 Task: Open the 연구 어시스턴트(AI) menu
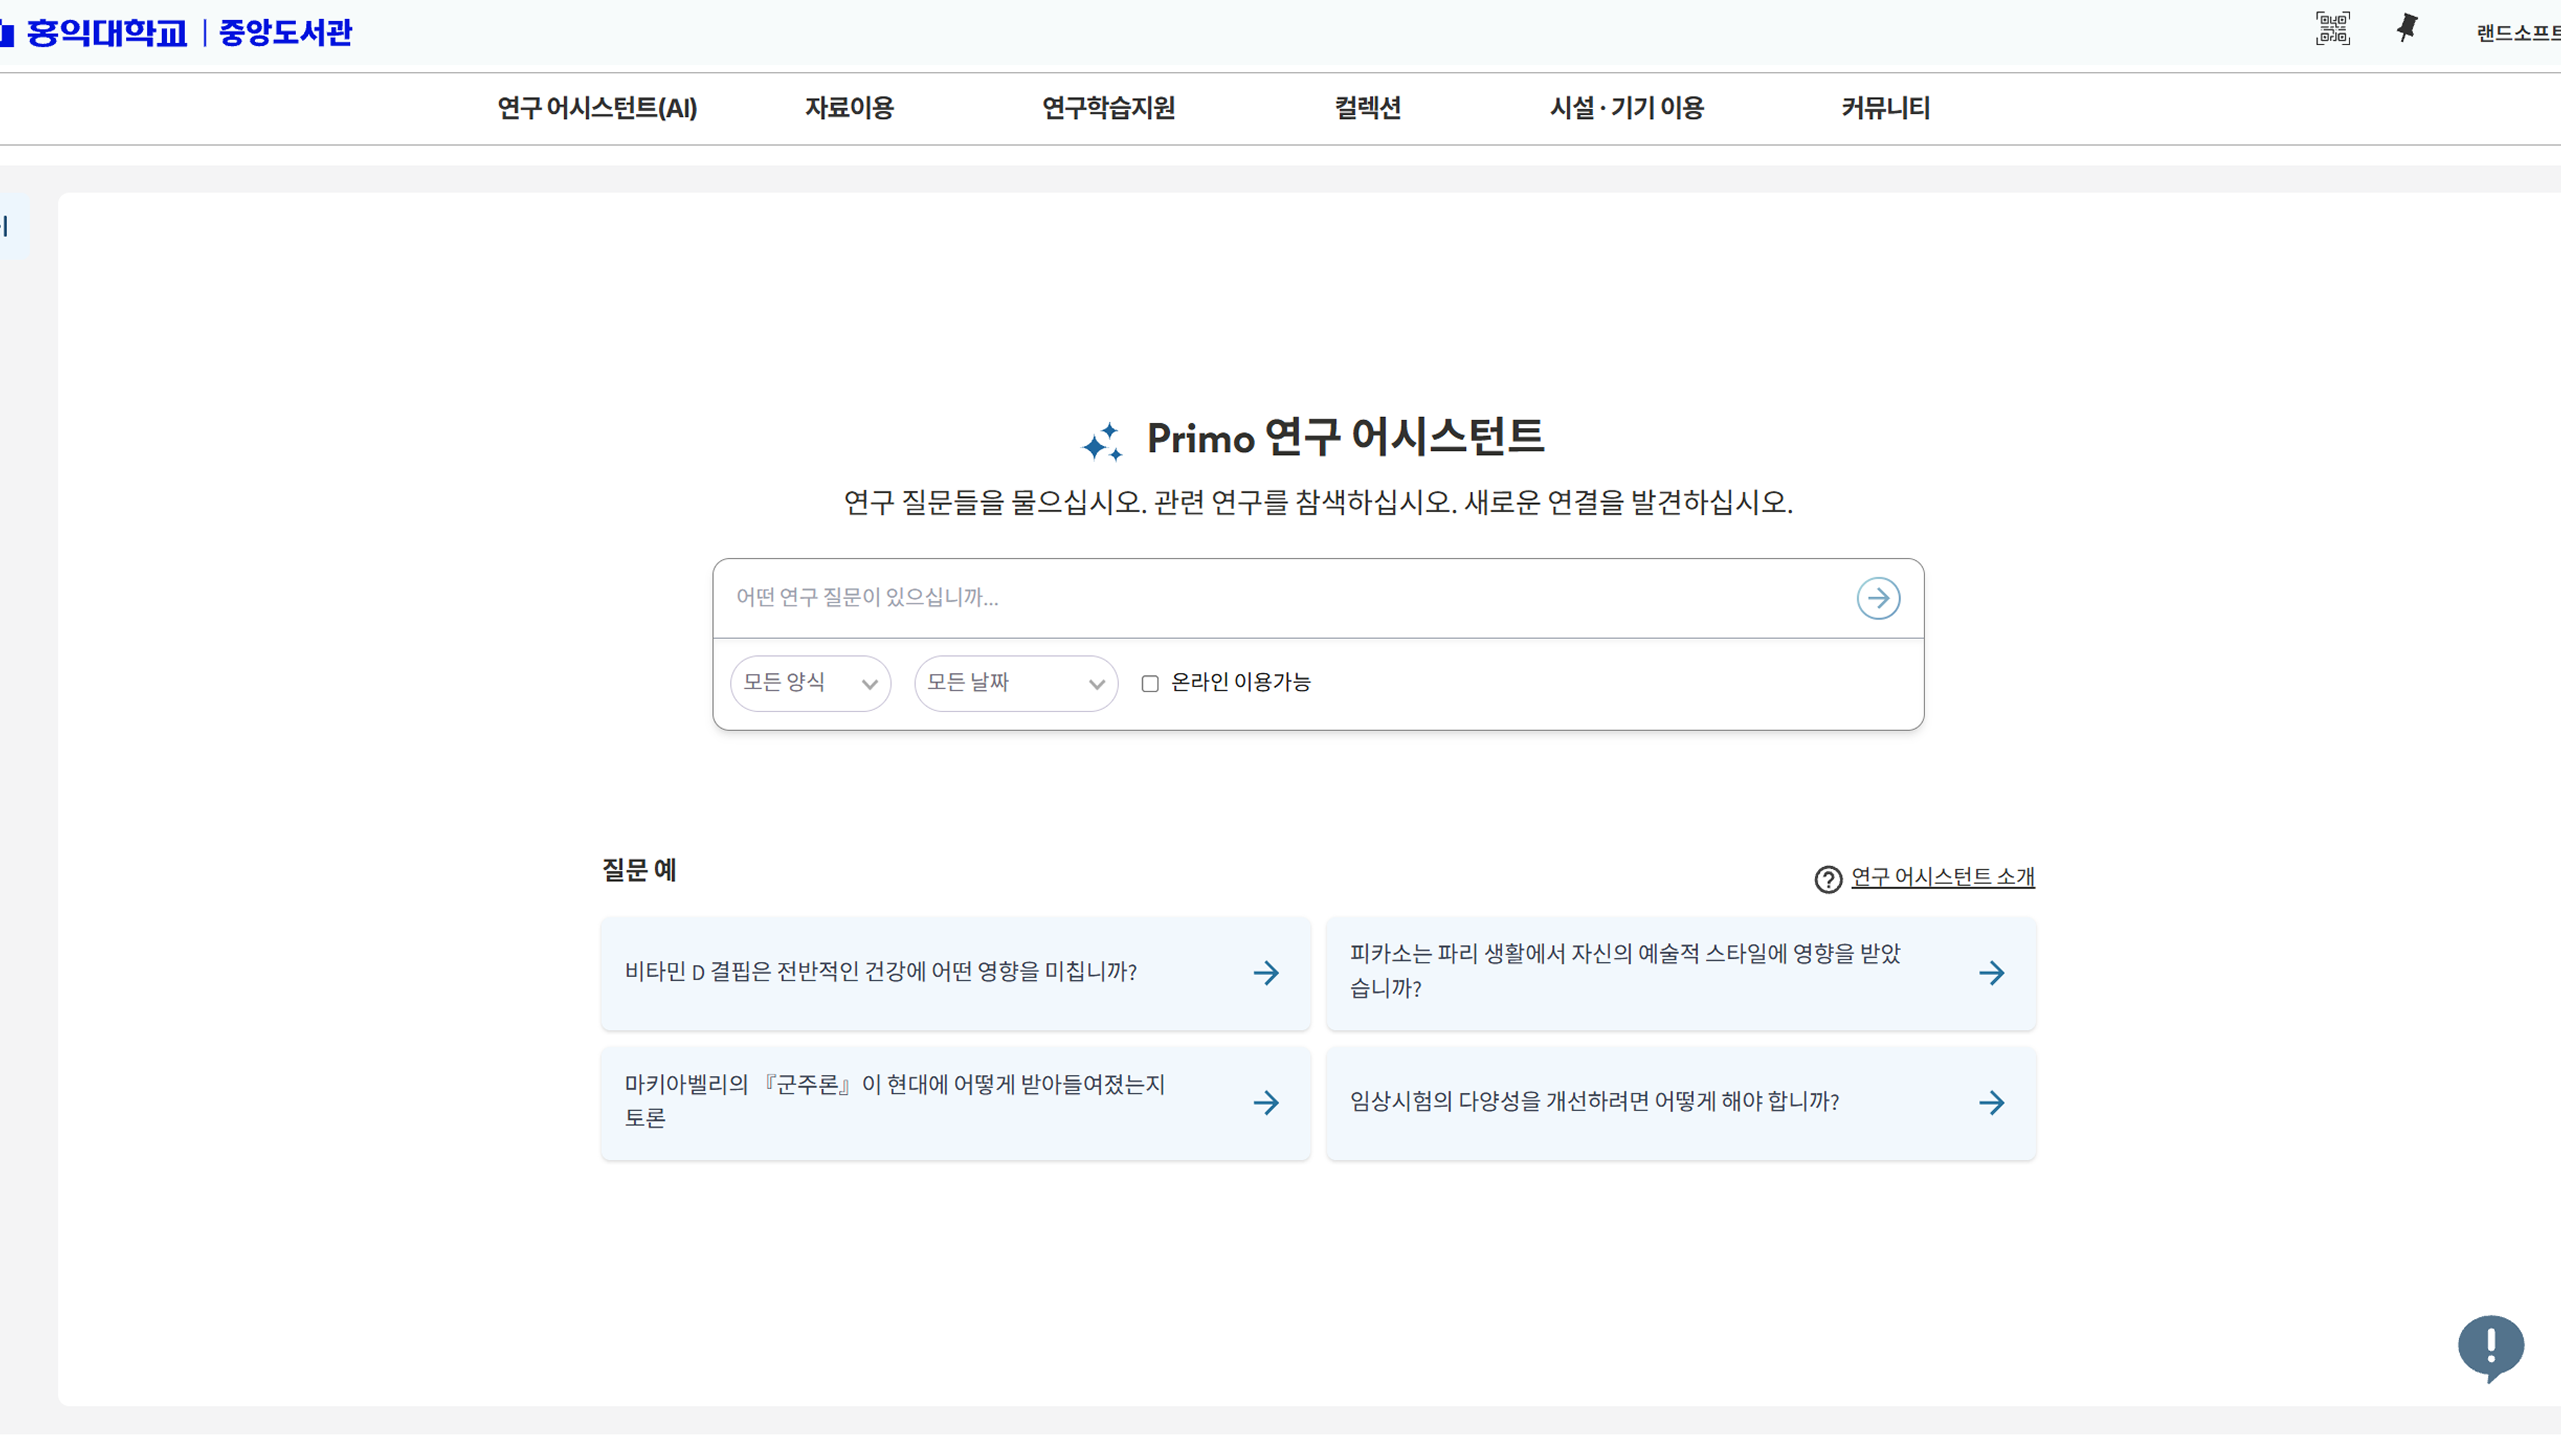coord(597,108)
